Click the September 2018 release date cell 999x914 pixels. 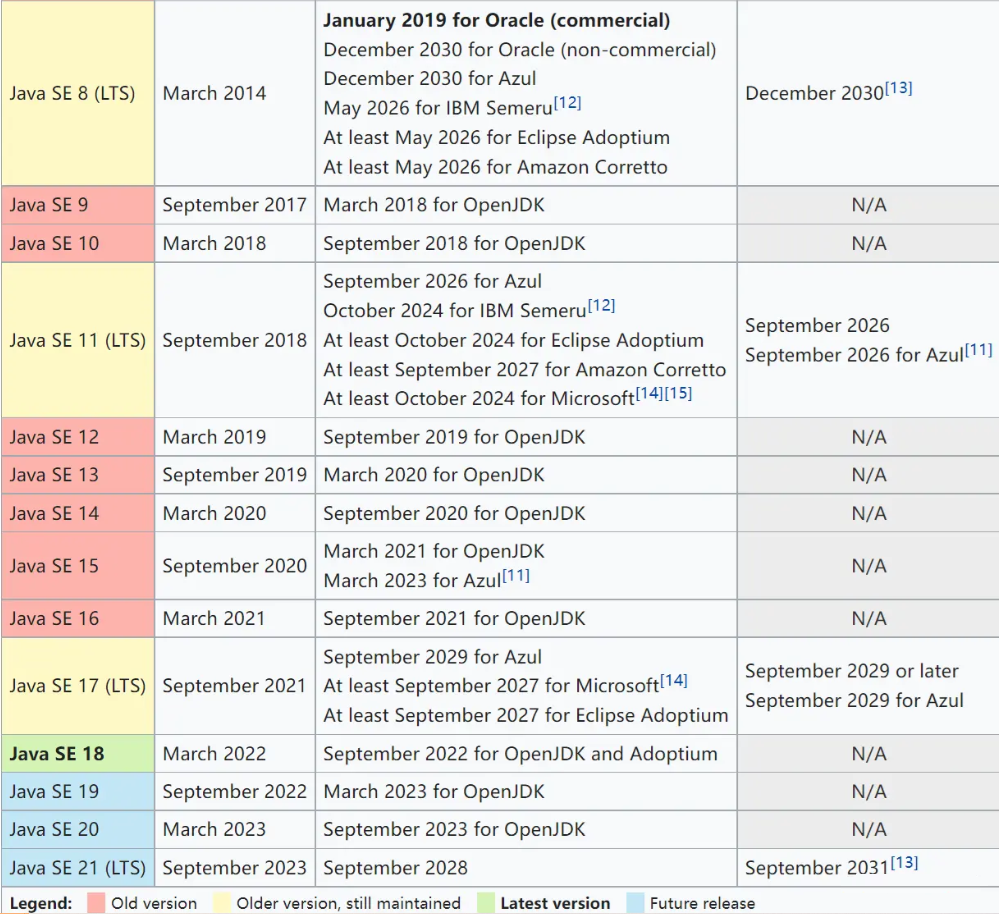click(x=234, y=340)
